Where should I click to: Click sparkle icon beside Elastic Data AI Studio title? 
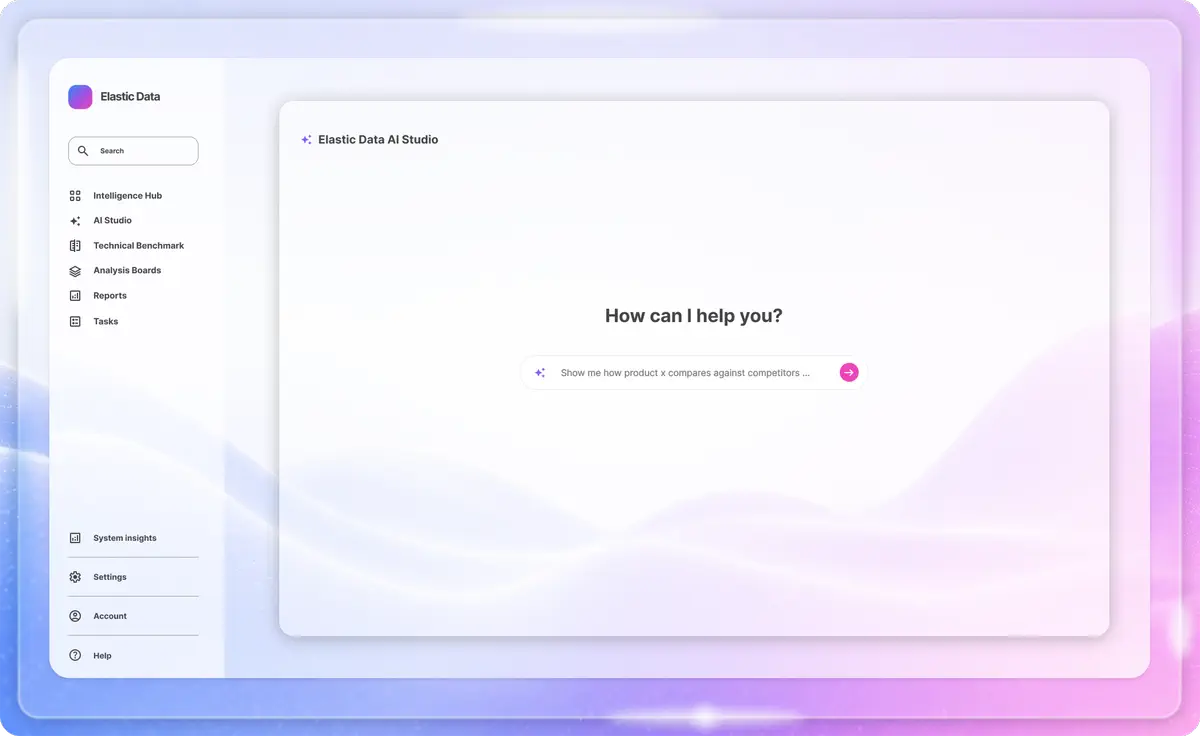306,140
